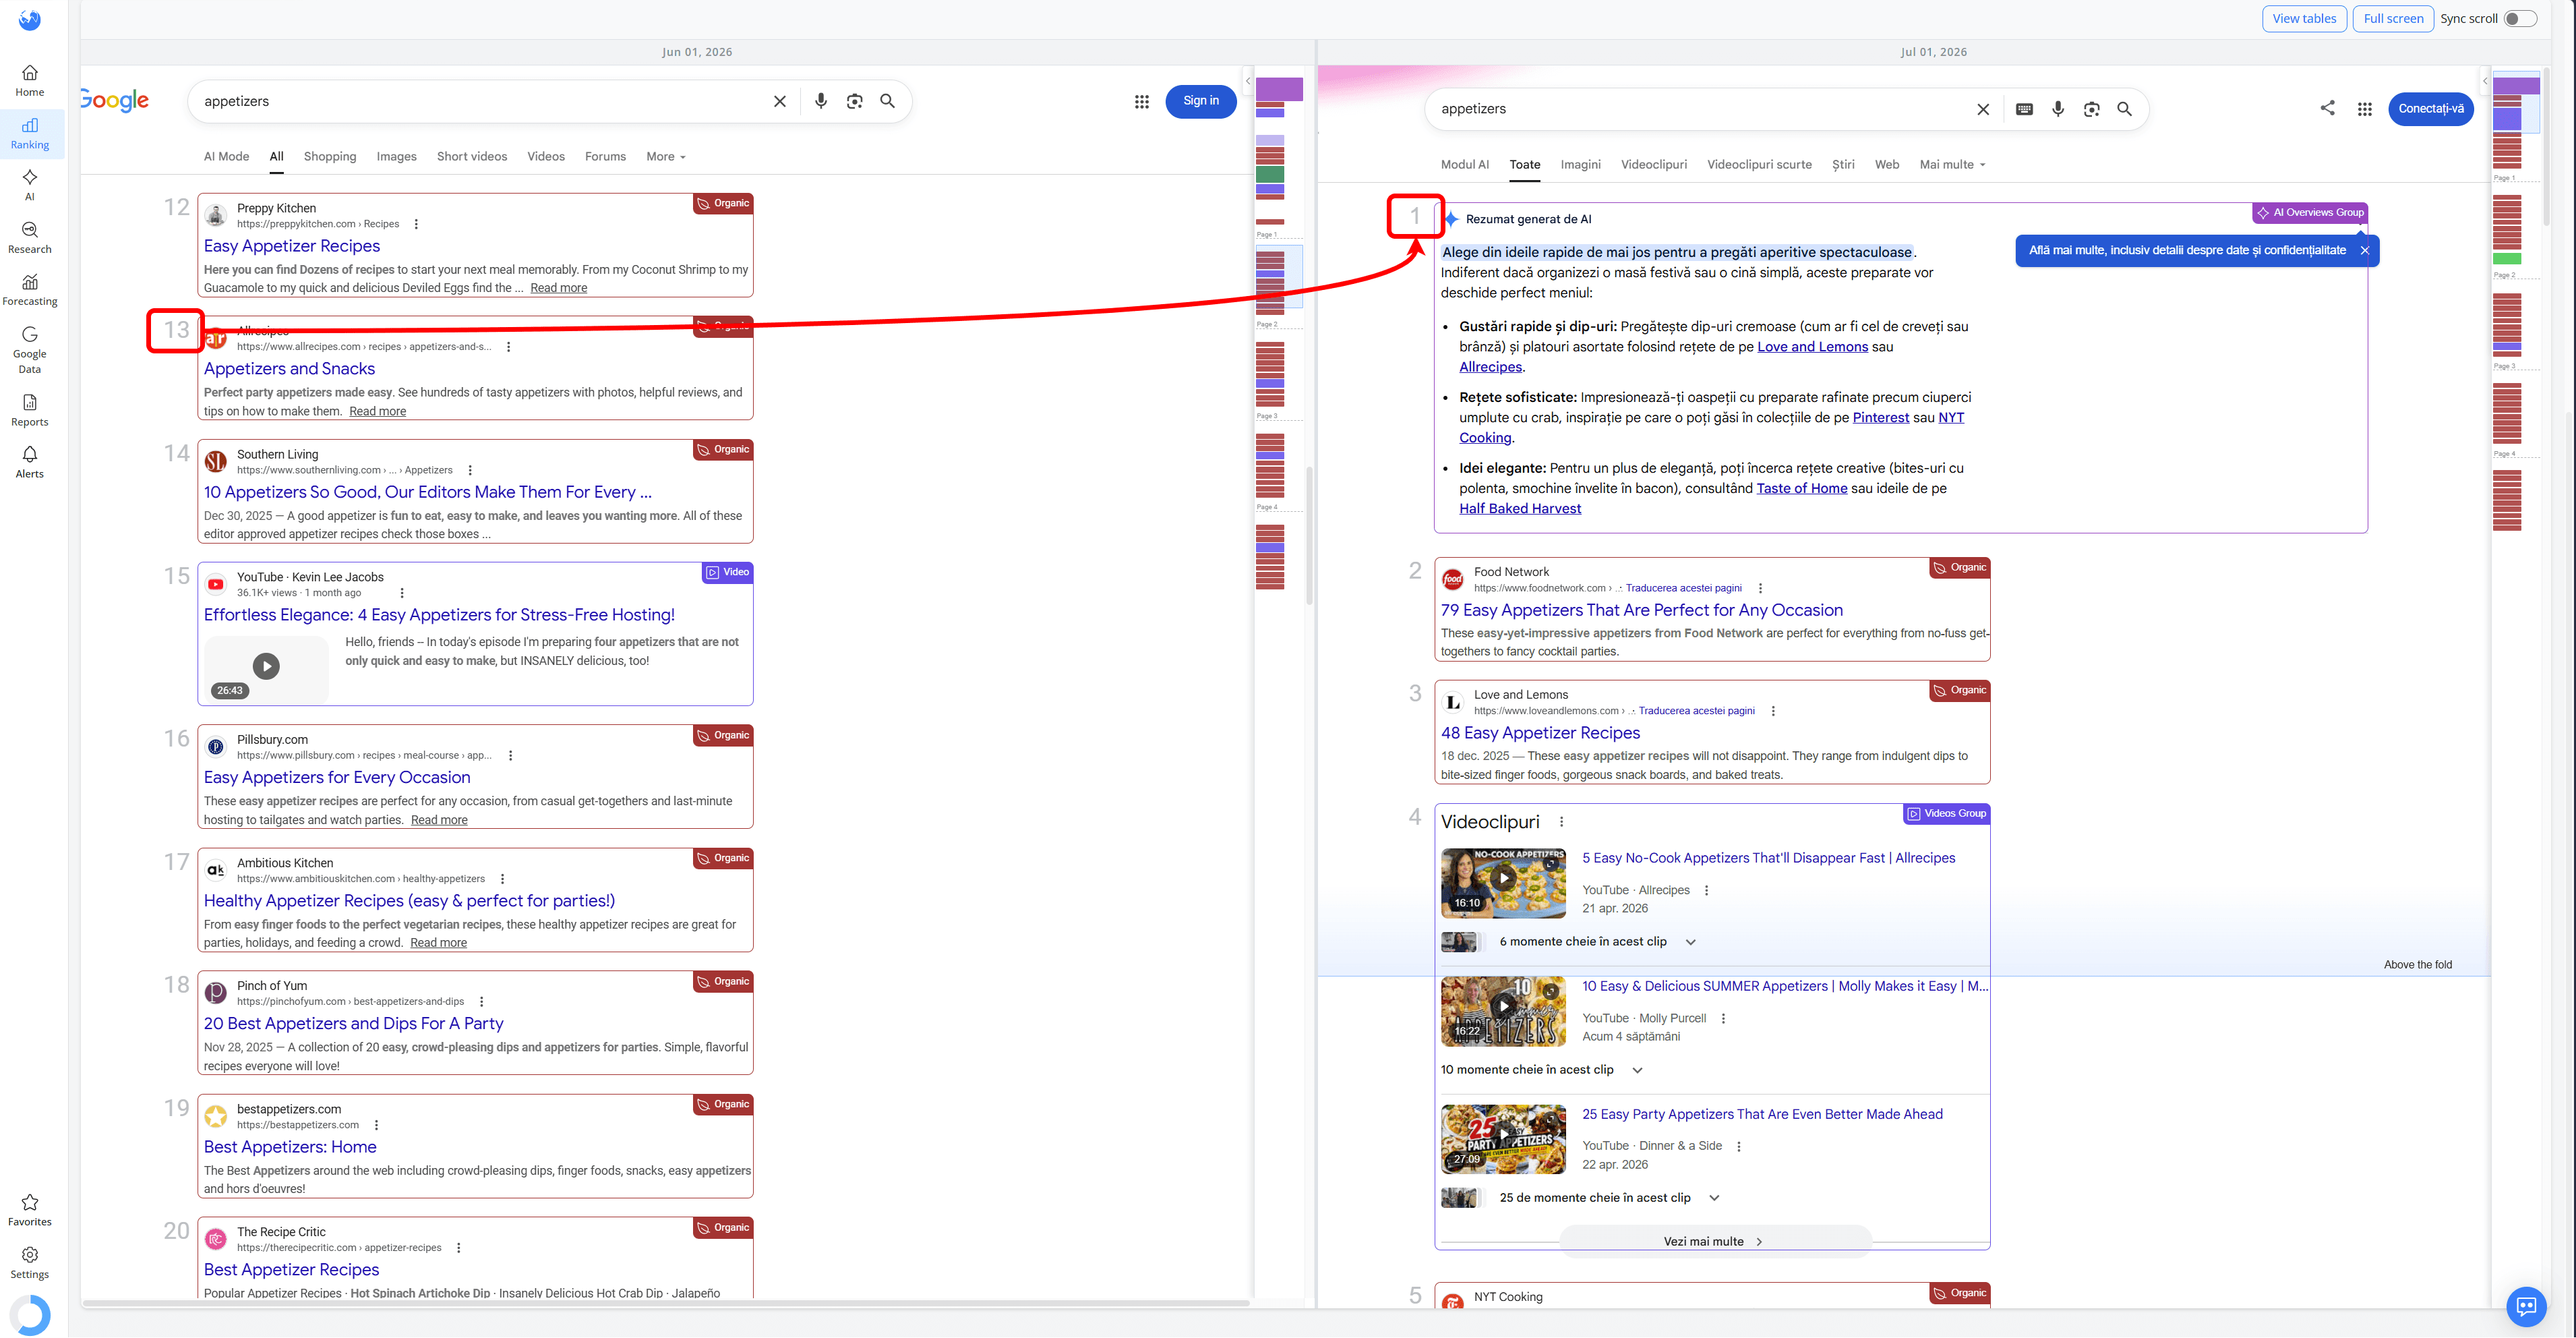2576x1338 pixels.
Task: Open Google Data in the sidebar
Action: [x=30, y=350]
